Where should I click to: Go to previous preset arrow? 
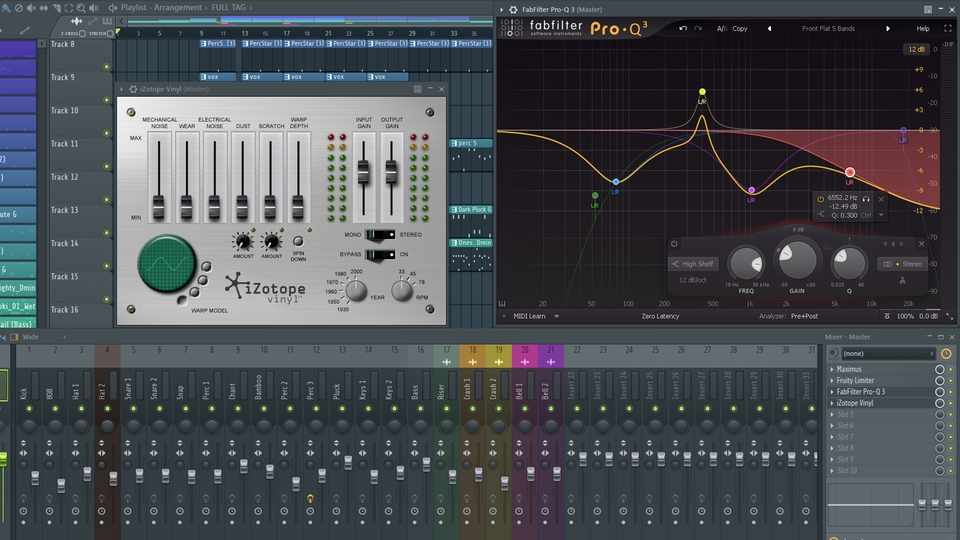[x=770, y=29]
